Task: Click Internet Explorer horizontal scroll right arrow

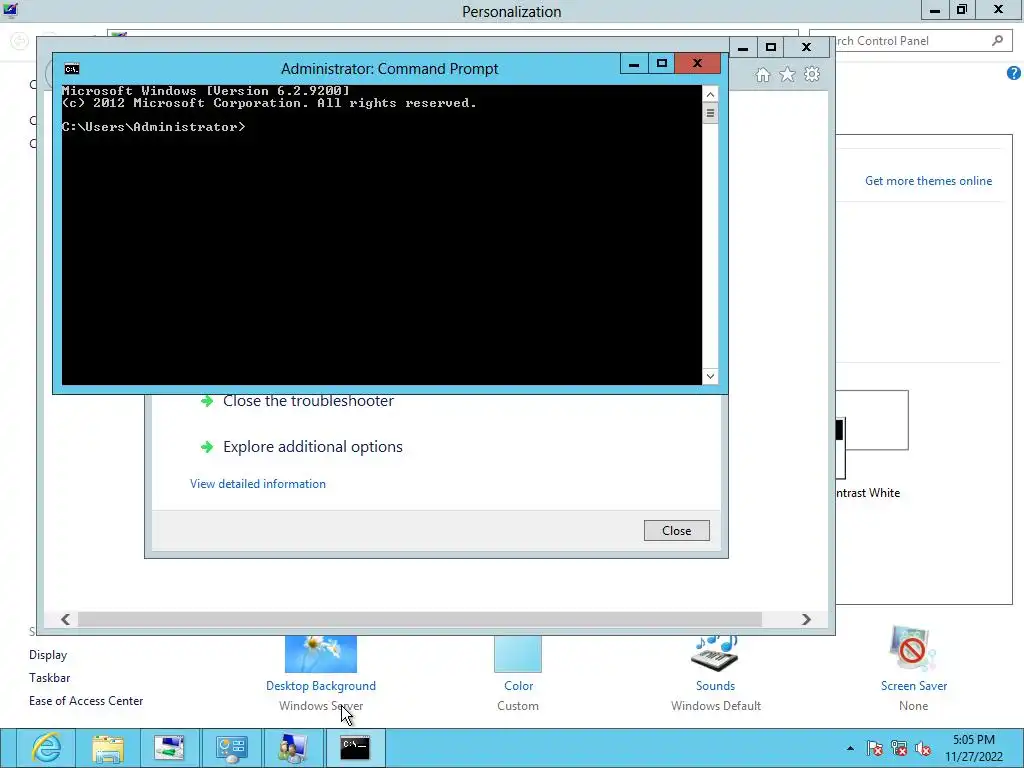Action: 806,619
